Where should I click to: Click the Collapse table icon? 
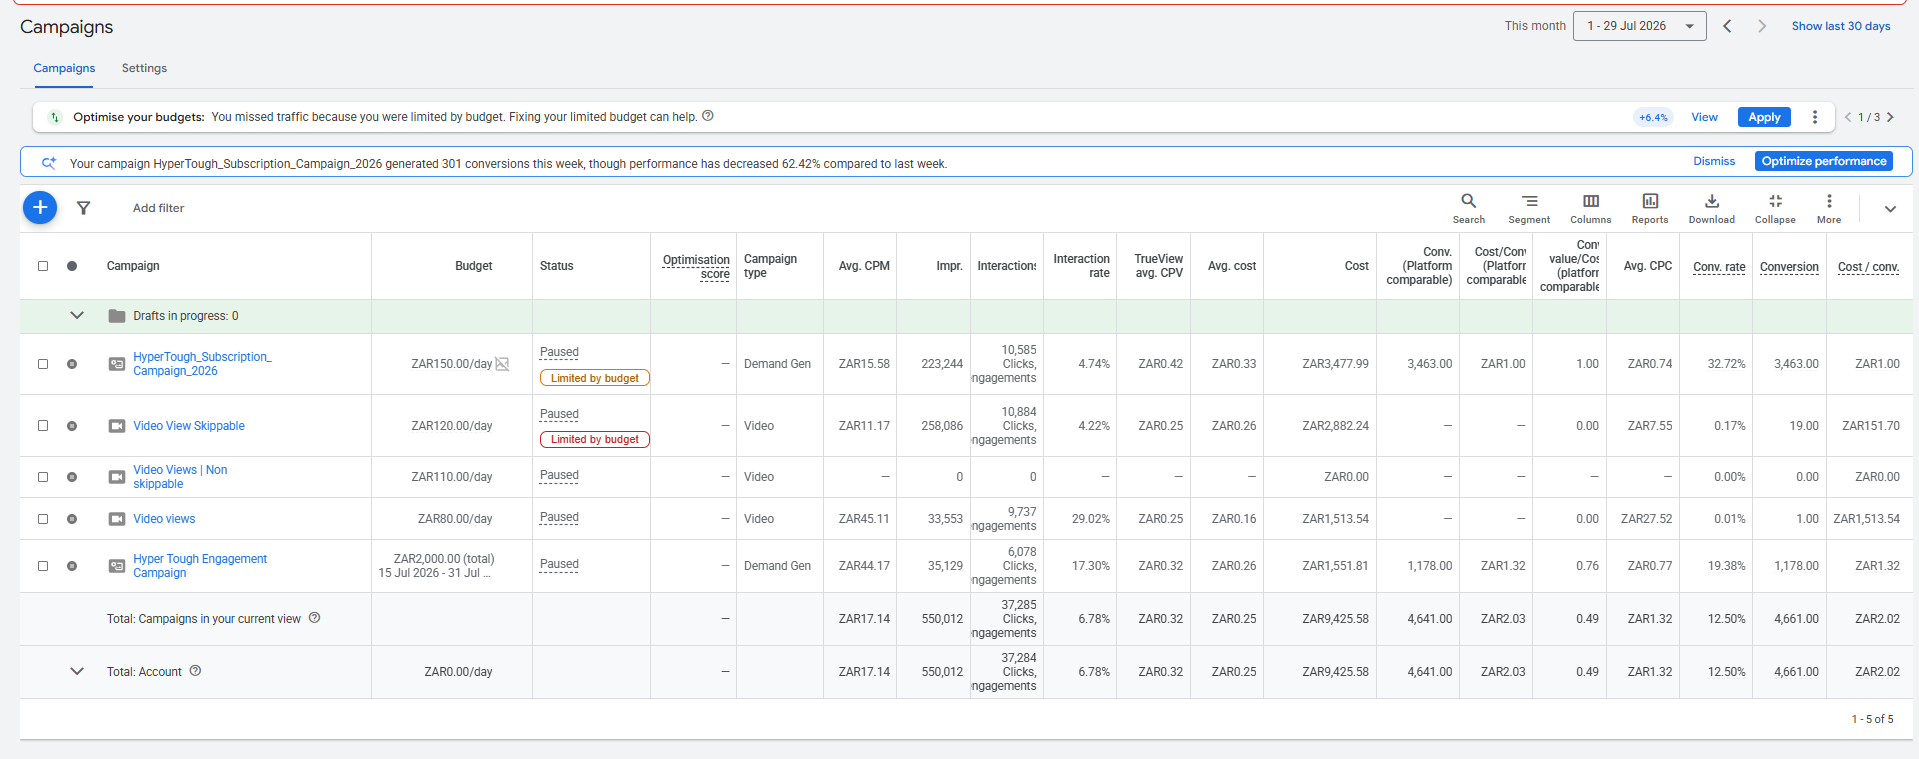click(1775, 208)
